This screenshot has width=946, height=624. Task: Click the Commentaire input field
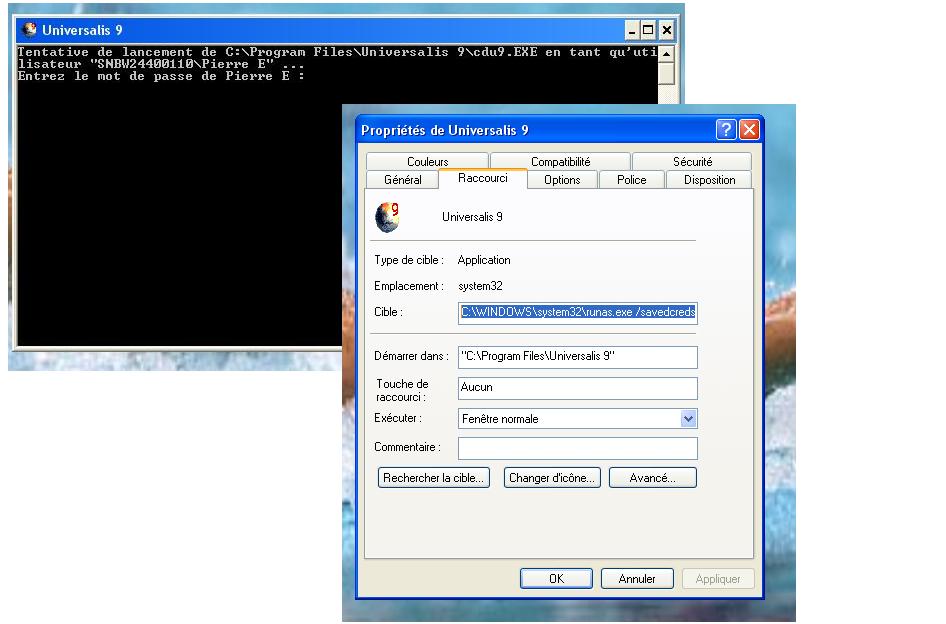click(x=577, y=448)
